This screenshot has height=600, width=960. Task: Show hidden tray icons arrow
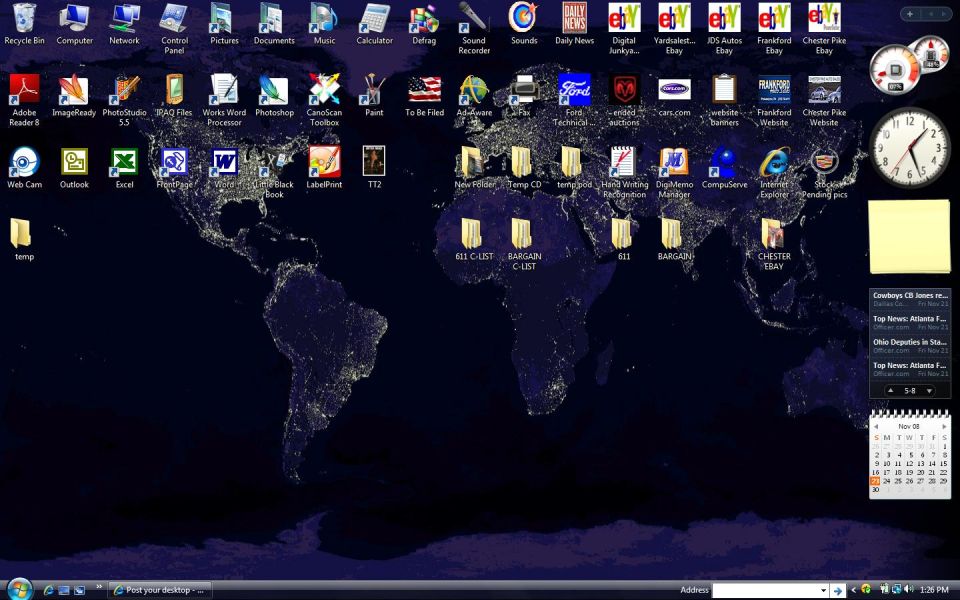point(853,590)
